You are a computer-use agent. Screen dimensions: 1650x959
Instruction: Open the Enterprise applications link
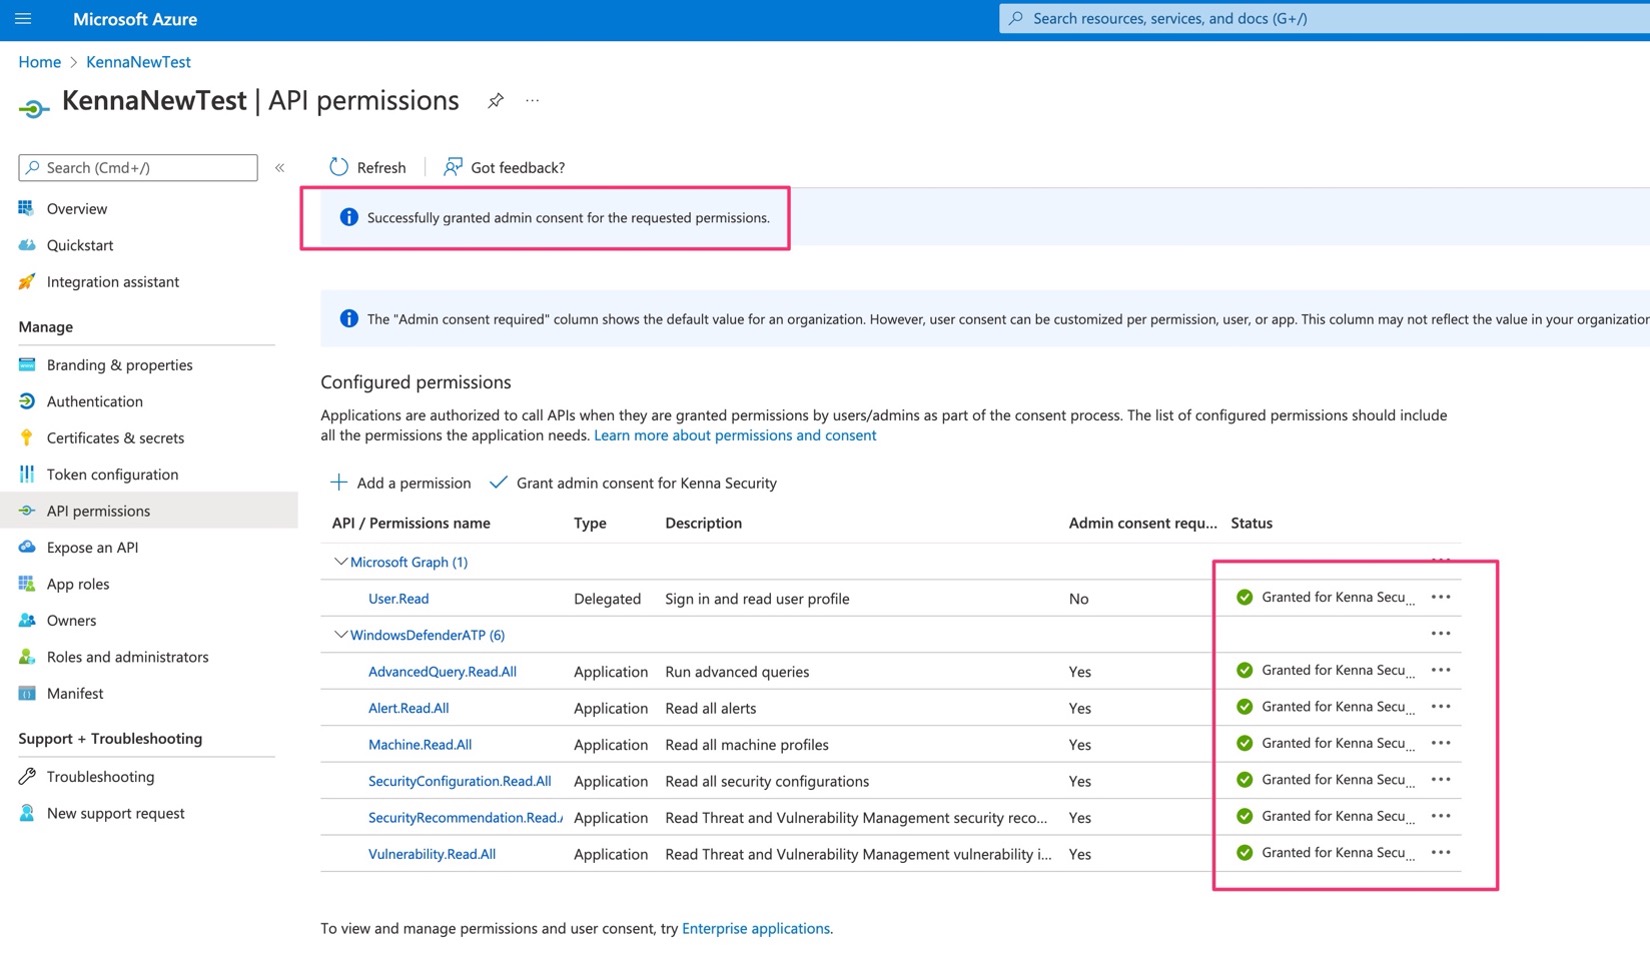[756, 928]
